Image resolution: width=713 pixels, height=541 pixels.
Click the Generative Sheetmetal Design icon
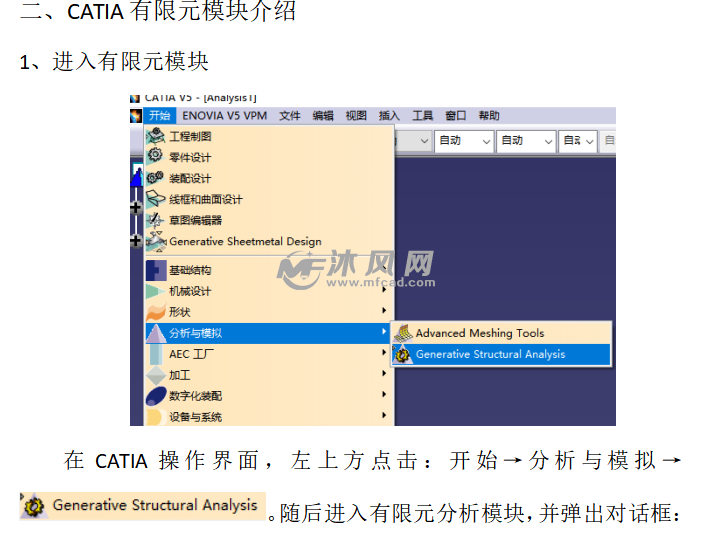click(x=156, y=241)
